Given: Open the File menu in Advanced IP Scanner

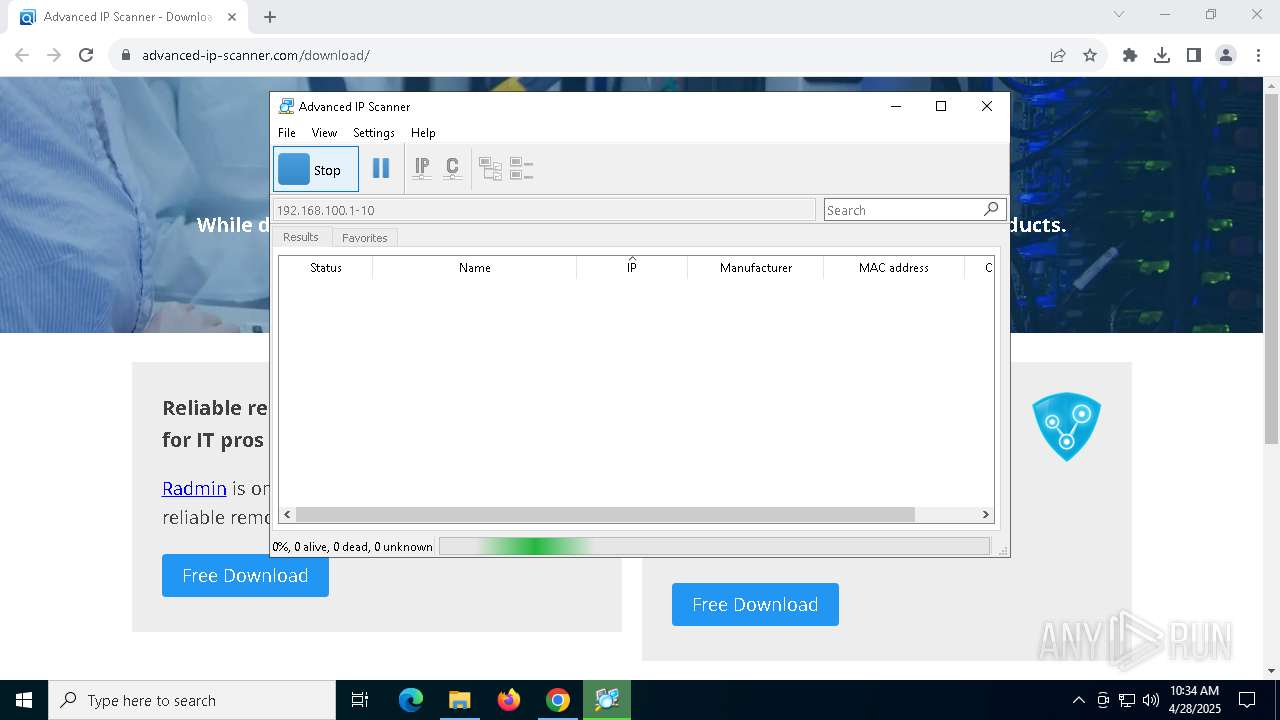Looking at the screenshot, I should pyautogui.click(x=287, y=132).
